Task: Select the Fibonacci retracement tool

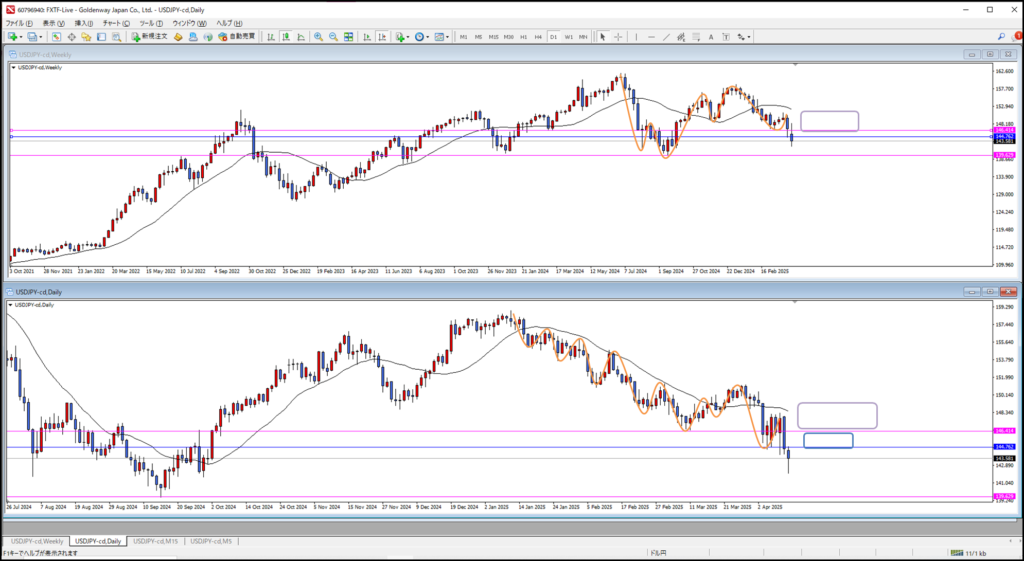Action: tap(696, 37)
